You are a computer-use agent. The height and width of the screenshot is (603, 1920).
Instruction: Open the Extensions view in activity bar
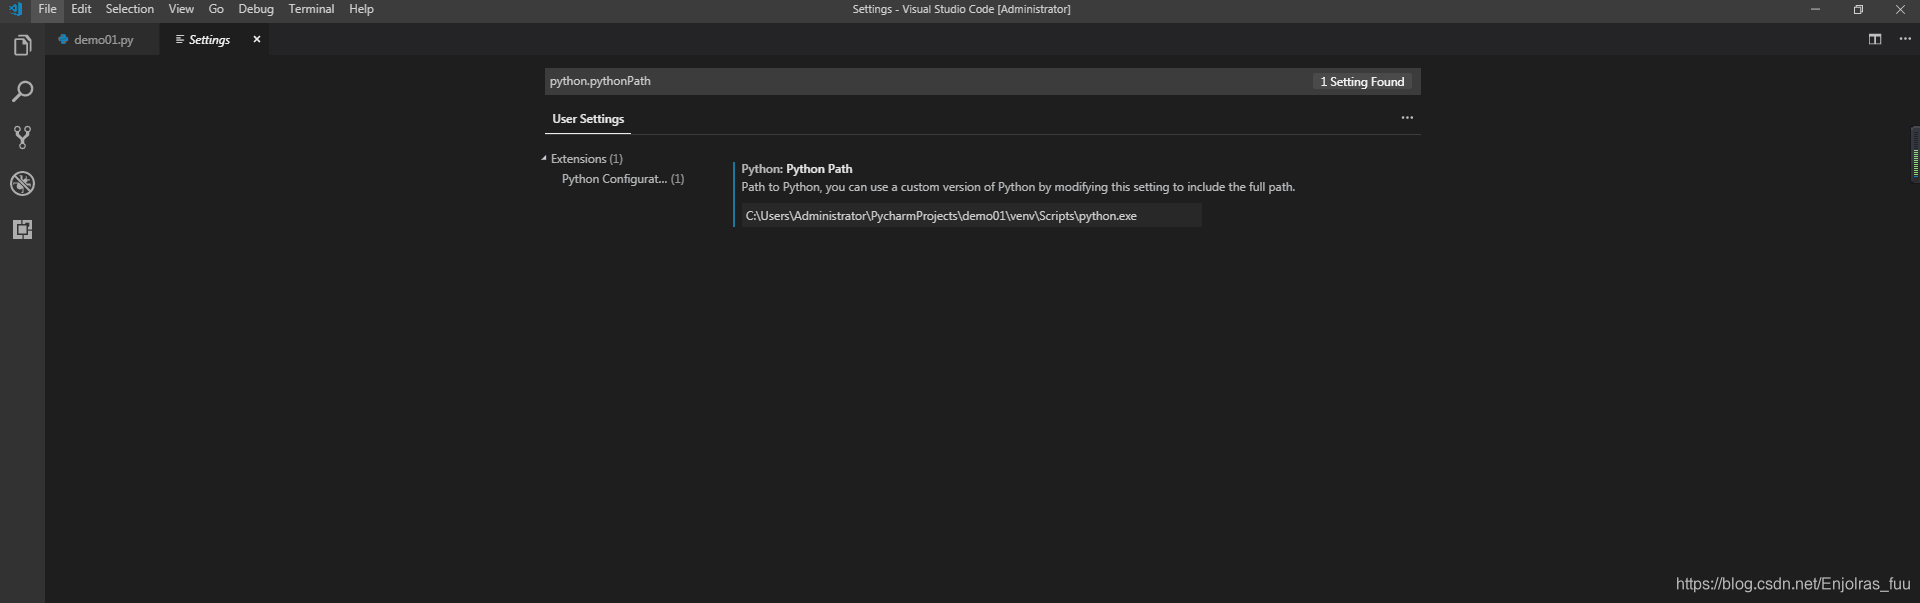pos(22,229)
